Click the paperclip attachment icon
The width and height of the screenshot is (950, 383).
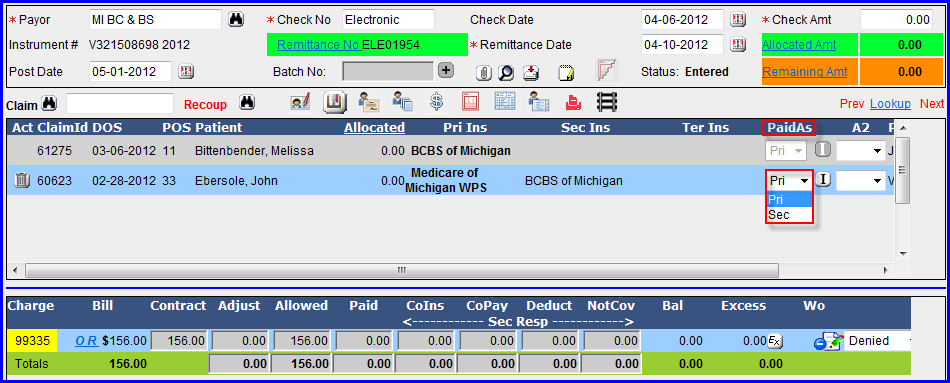[x=483, y=72]
